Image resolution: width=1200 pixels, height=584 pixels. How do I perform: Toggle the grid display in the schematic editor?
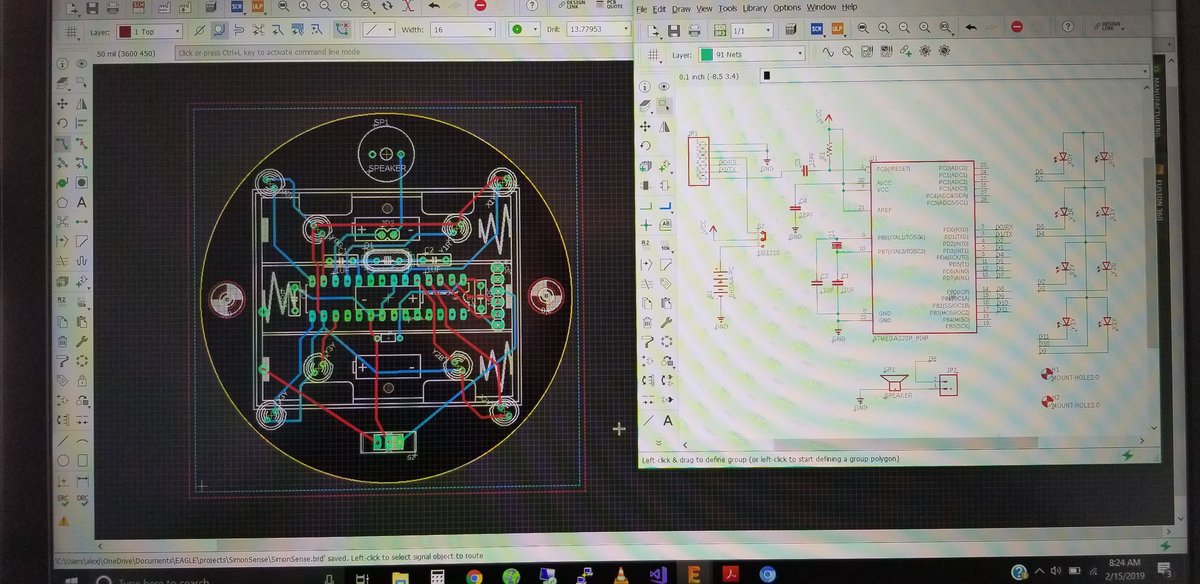[x=652, y=53]
